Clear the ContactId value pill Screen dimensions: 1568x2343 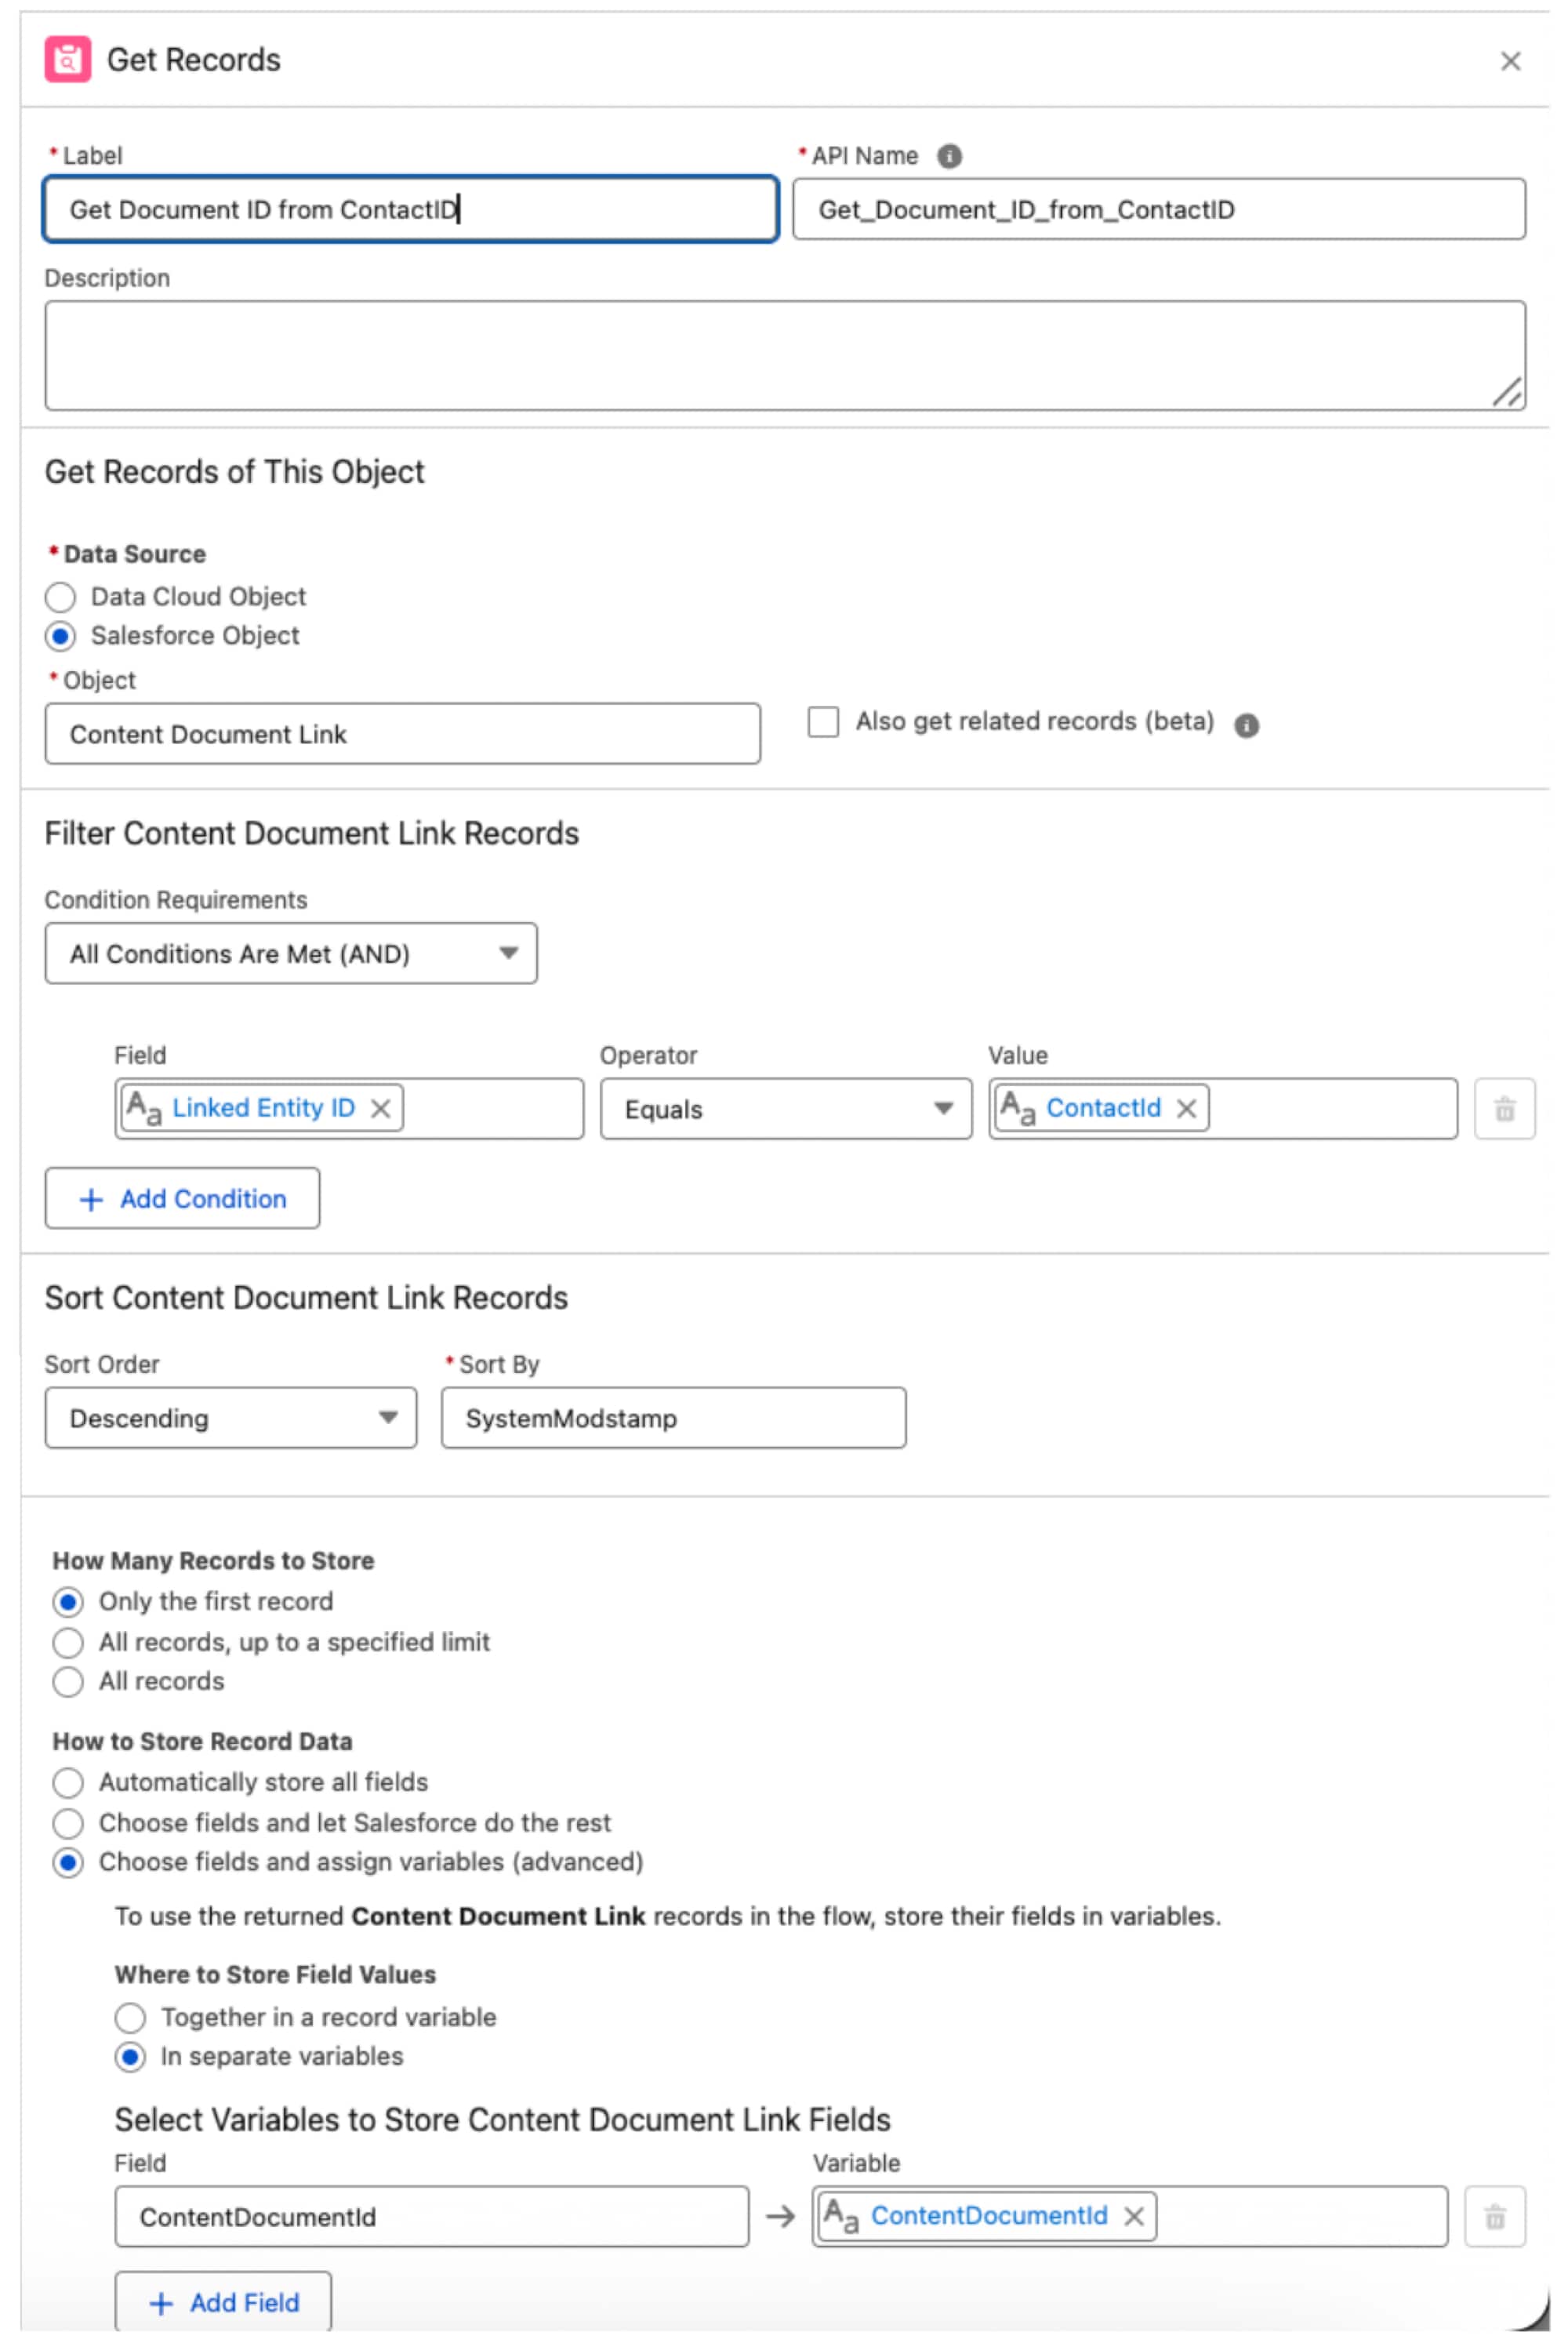click(x=1186, y=1108)
